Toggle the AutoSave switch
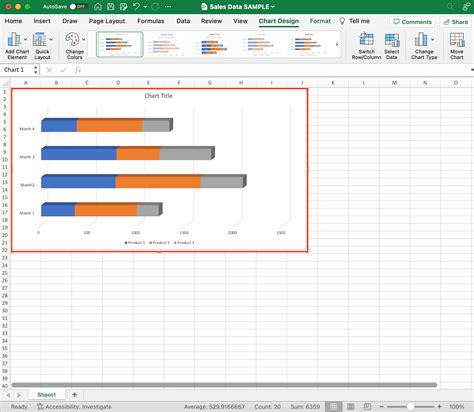 click(77, 7)
